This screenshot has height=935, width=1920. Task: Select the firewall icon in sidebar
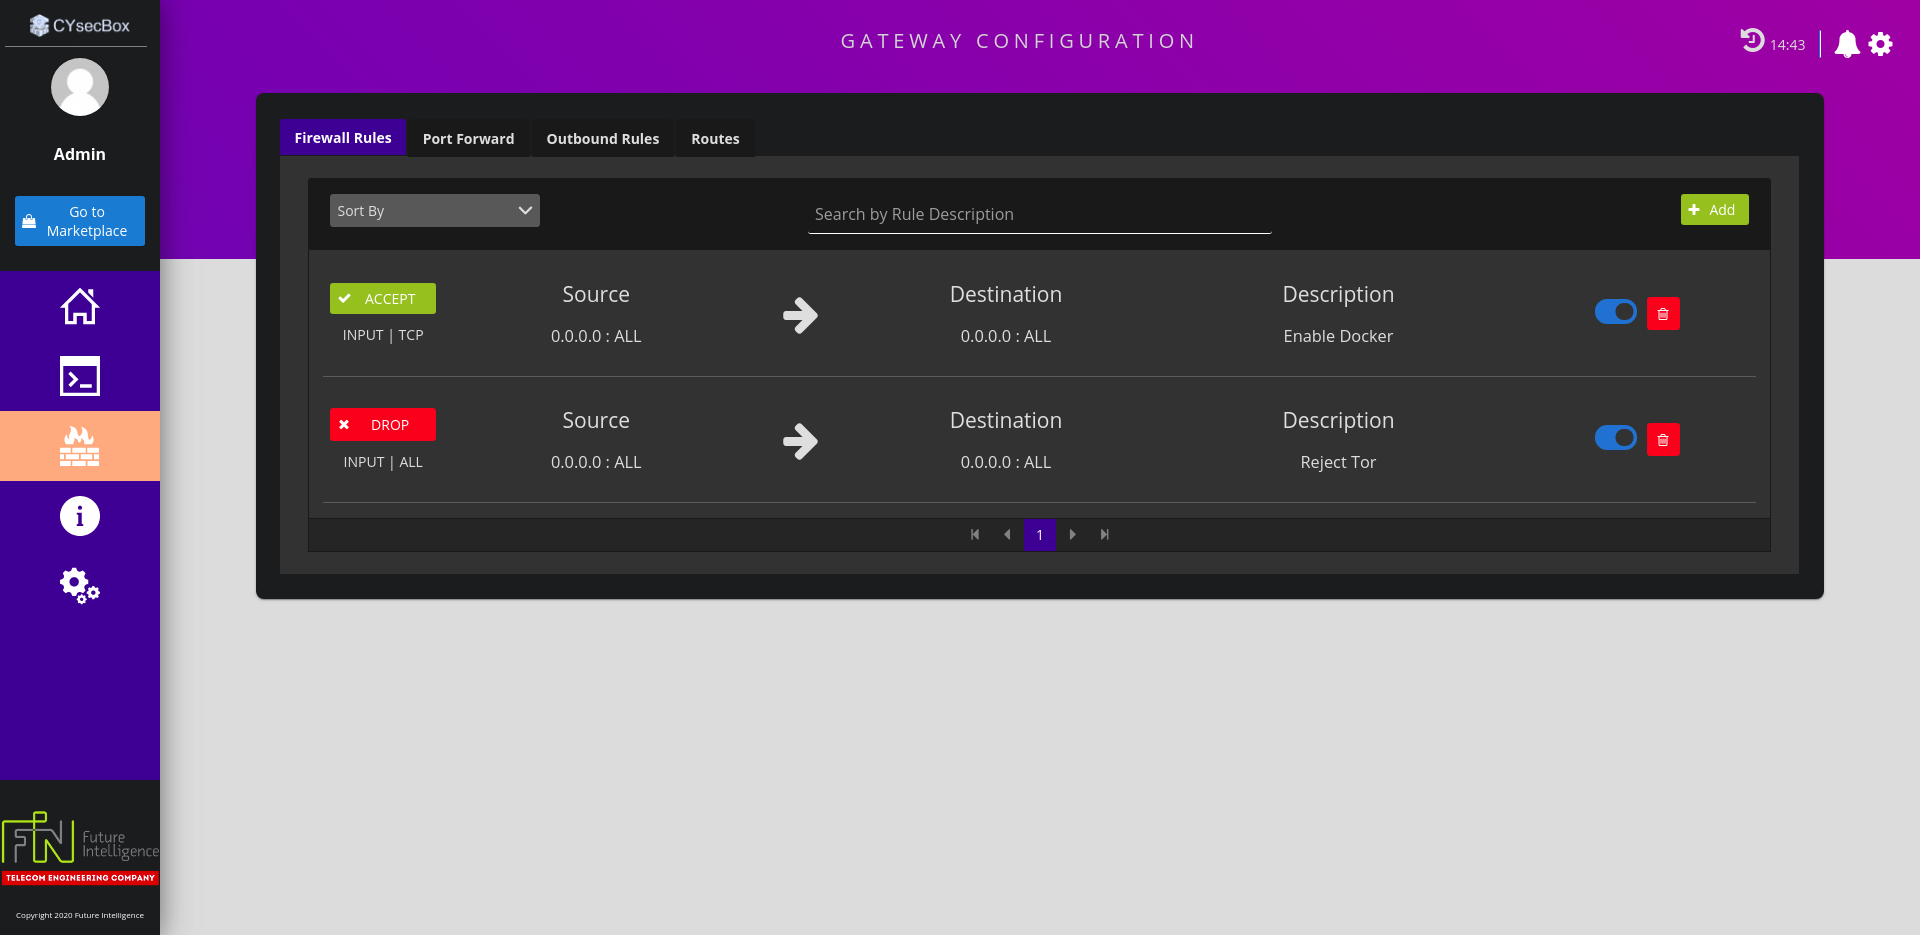click(80, 446)
